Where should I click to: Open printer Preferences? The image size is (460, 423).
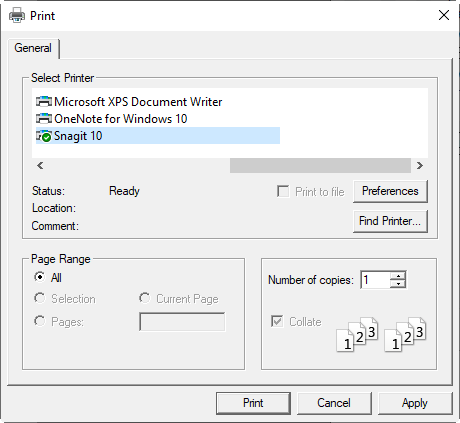[390, 191]
